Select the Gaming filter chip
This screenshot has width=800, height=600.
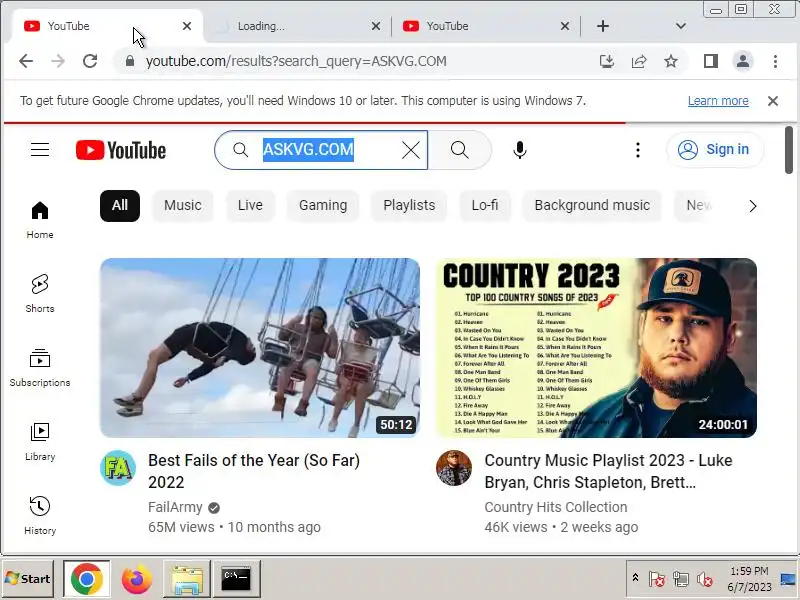click(x=323, y=206)
